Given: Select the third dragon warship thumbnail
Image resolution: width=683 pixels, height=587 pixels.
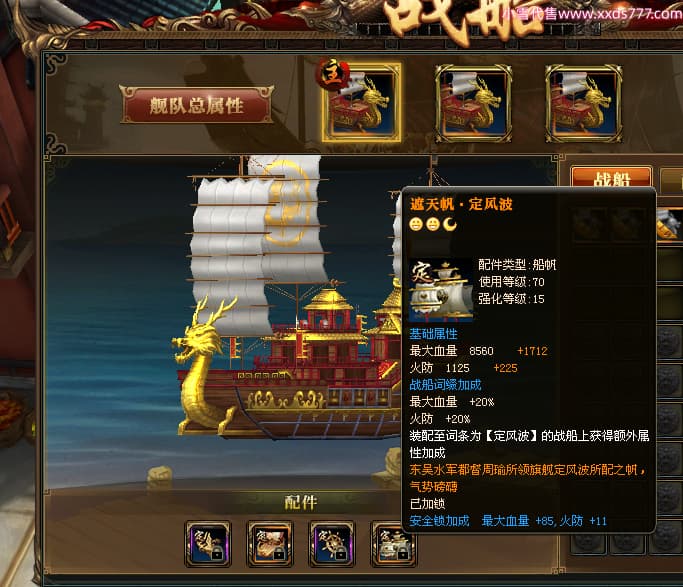Looking at the screenshot, I should click(x=584, y=104).
